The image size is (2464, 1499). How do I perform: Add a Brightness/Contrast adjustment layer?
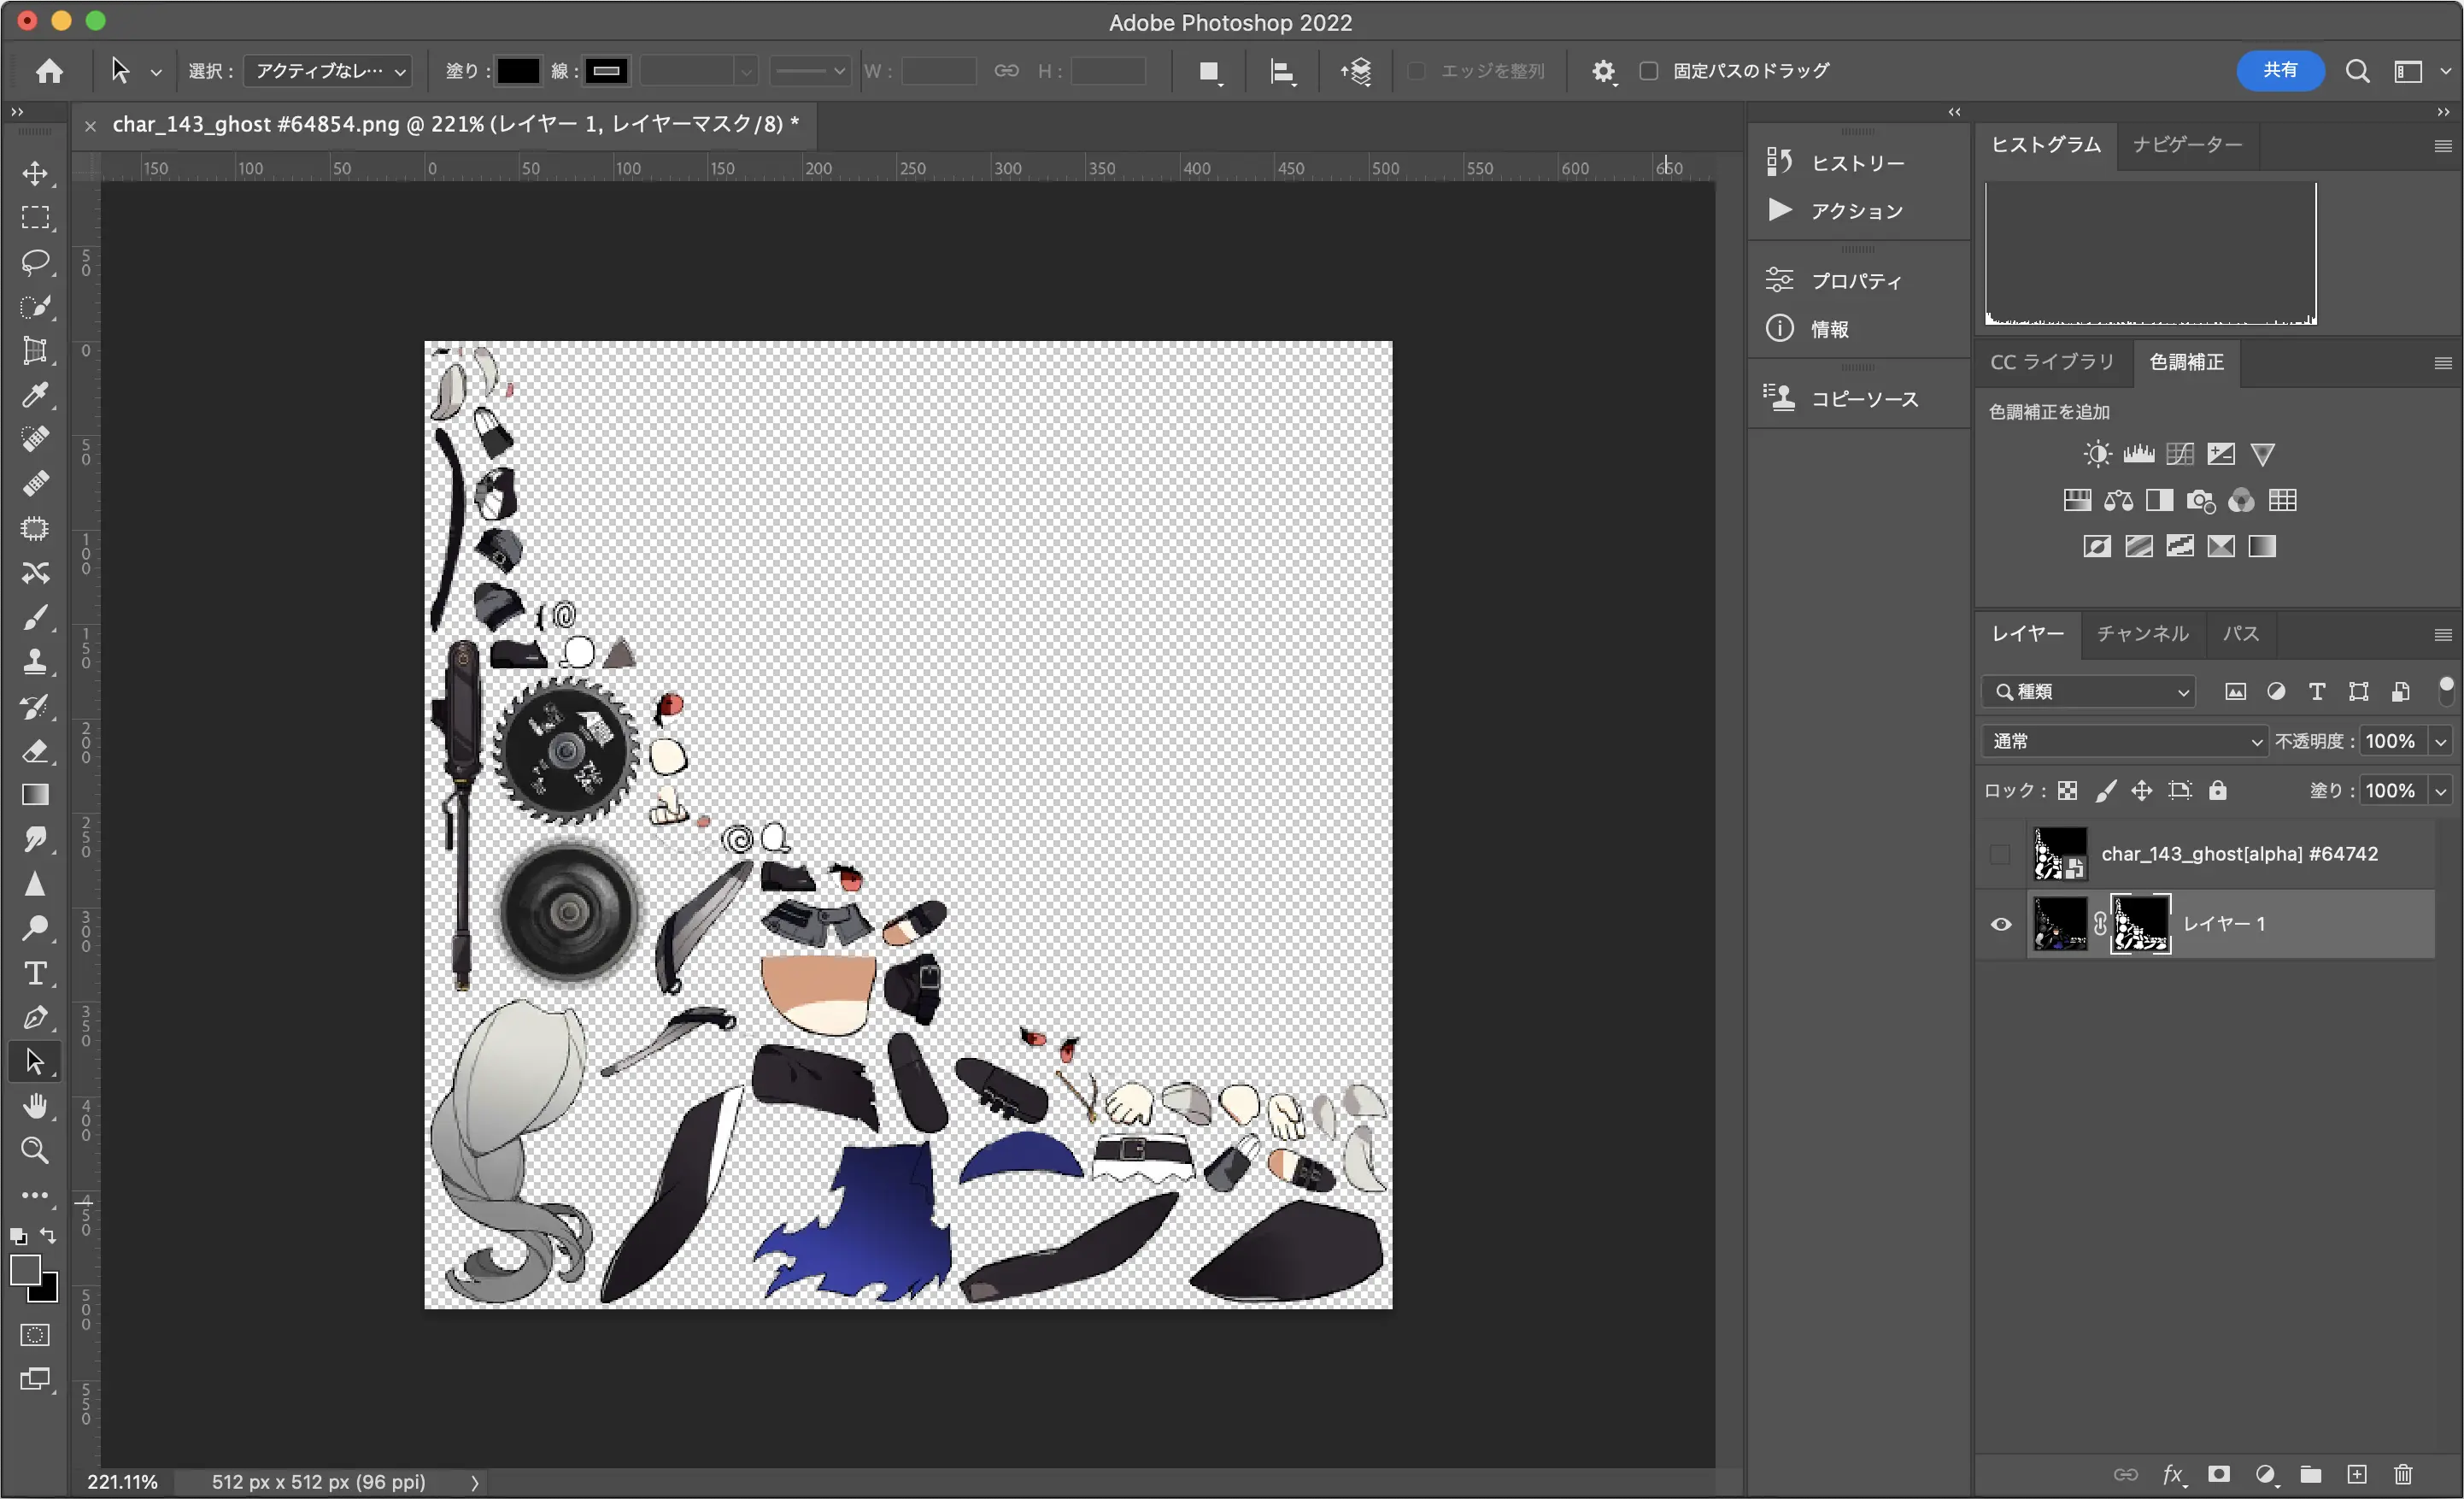click(2097, 453)
